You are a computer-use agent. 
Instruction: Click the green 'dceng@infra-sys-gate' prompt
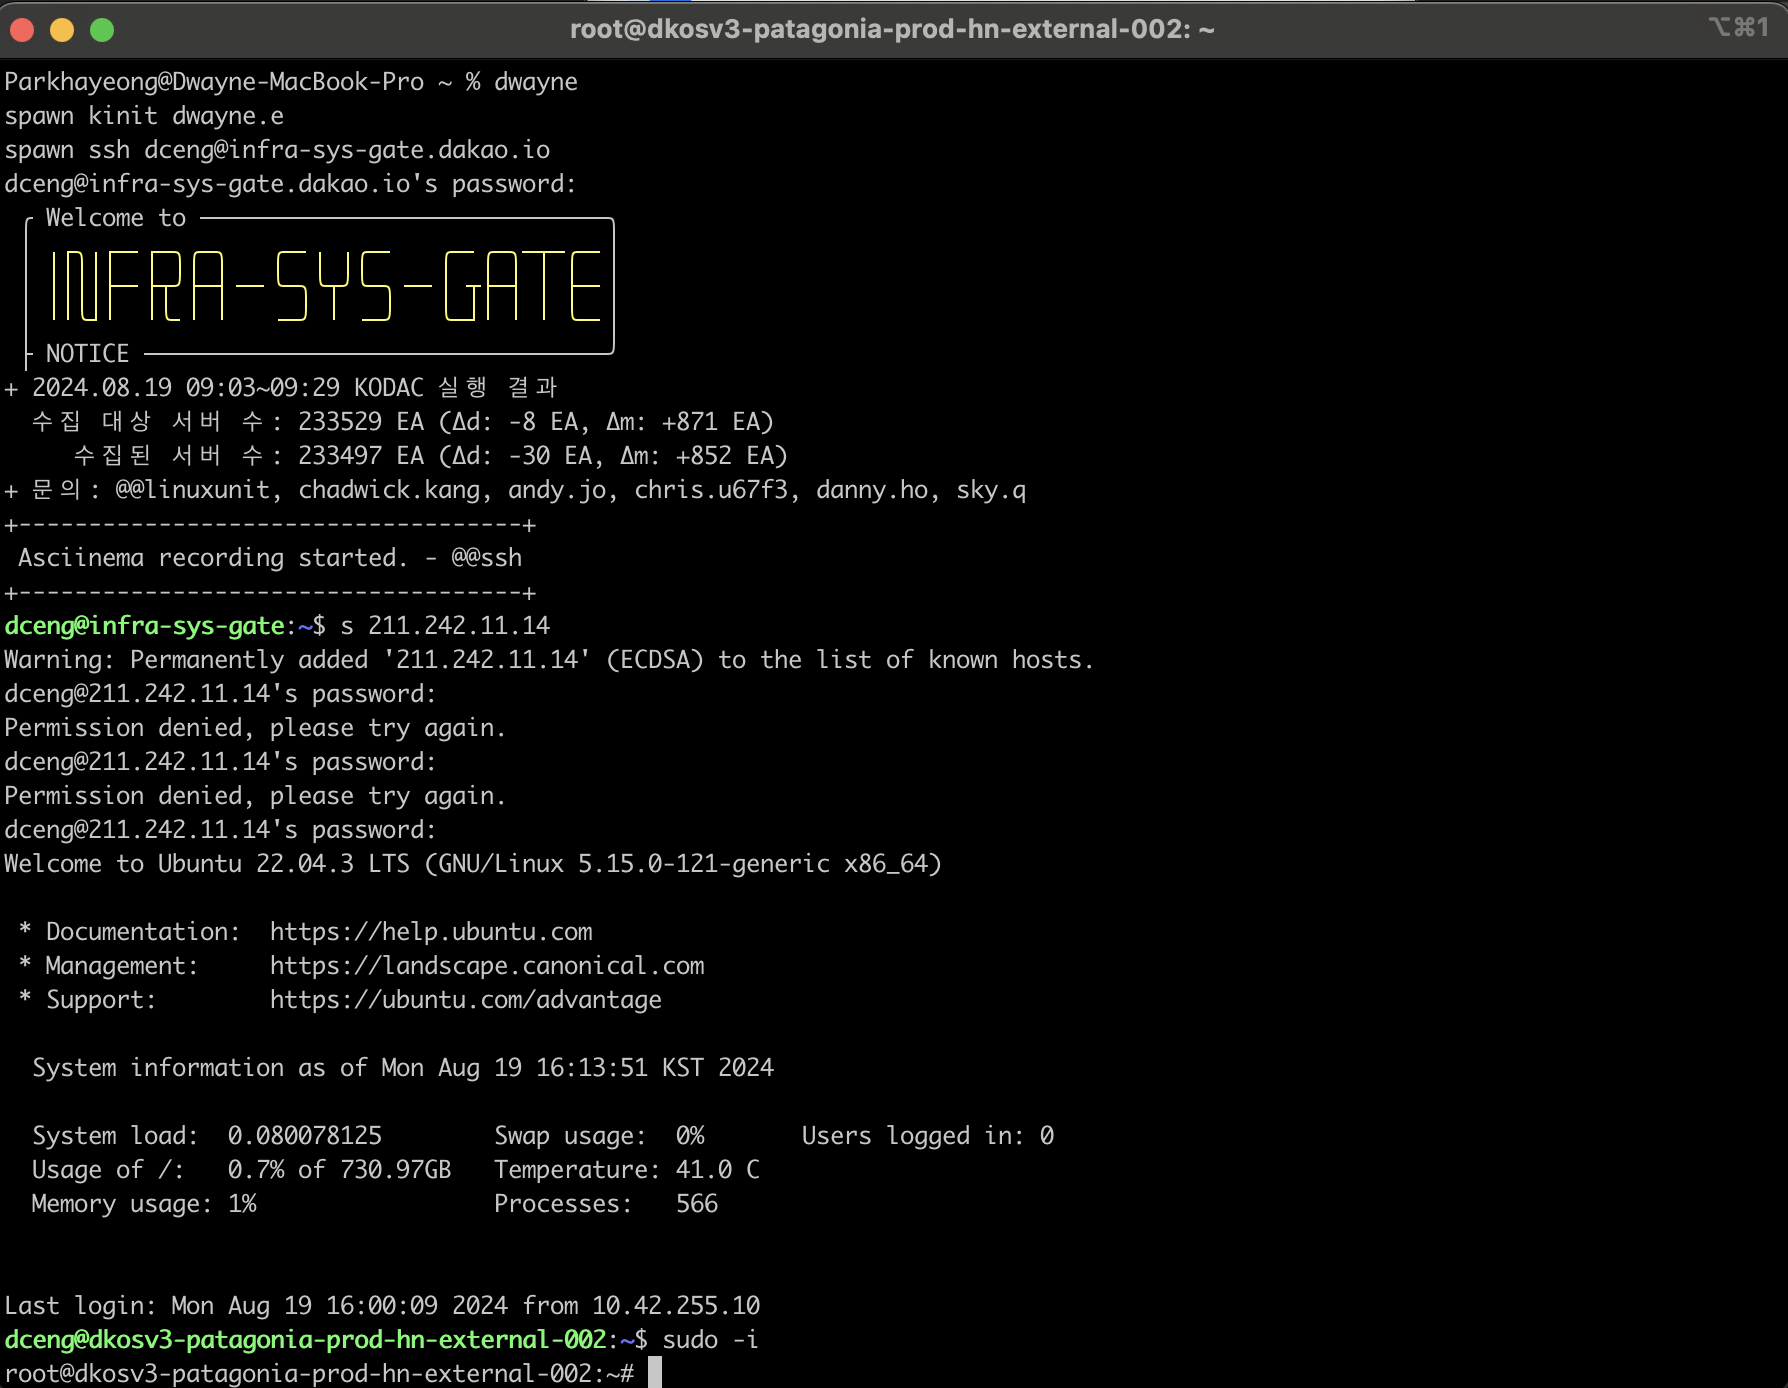144,626
